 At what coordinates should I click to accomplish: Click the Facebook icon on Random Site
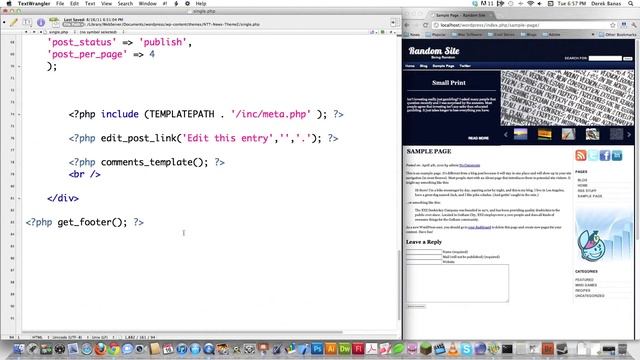[x=605, y=156]
